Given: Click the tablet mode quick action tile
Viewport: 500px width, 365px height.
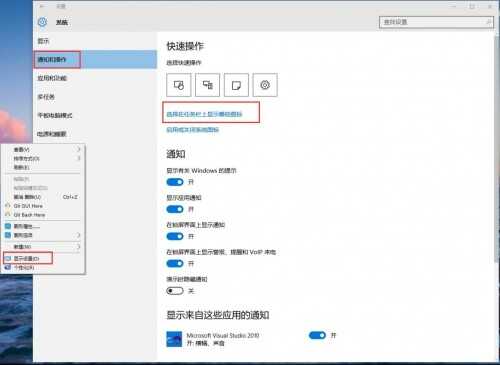Looking at the screenshot, I should 179,85.
